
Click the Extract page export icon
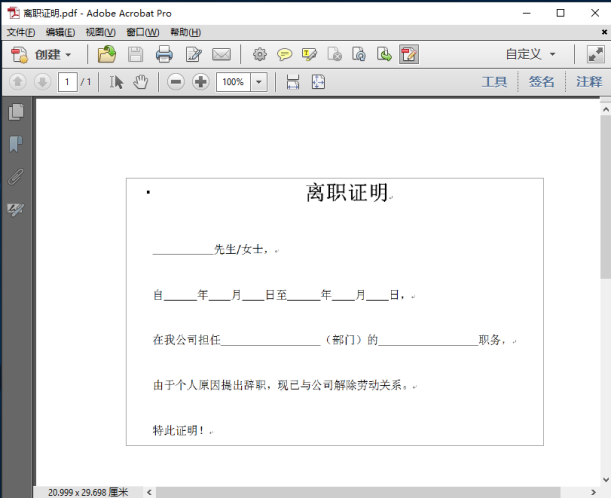coord(384,55)
